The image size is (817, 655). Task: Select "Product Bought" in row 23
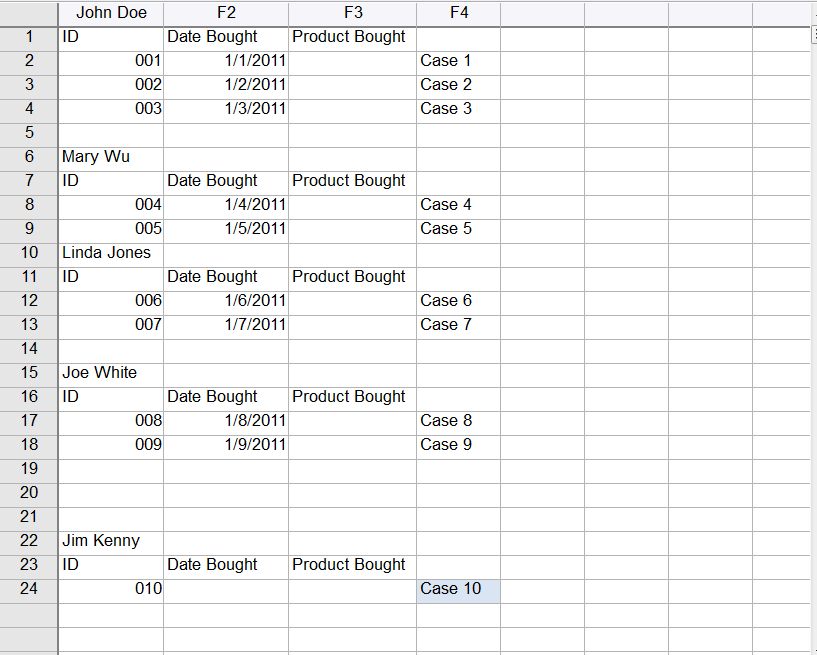352,565
